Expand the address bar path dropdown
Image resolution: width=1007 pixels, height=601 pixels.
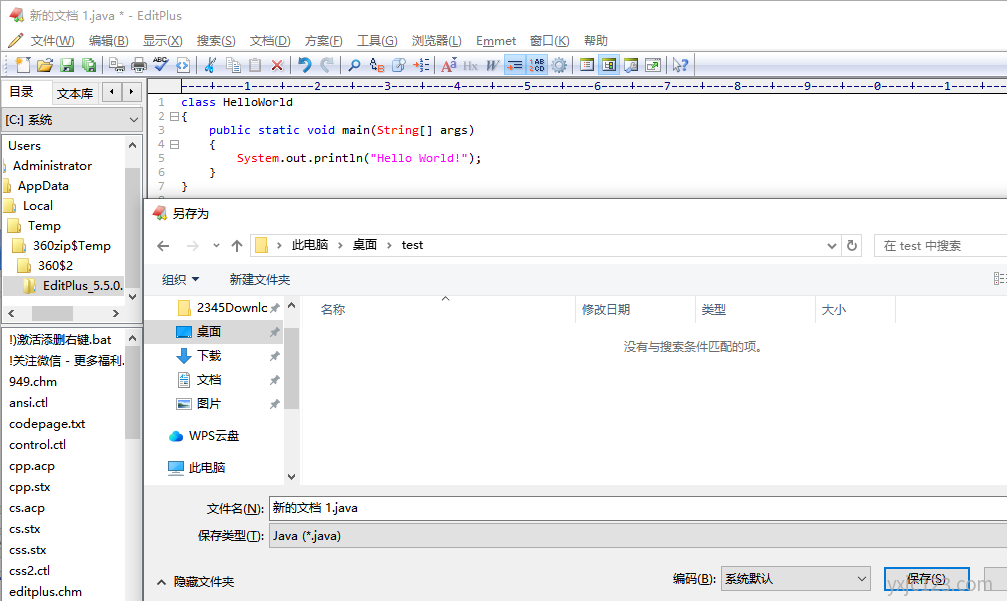[x=831, y=246]
